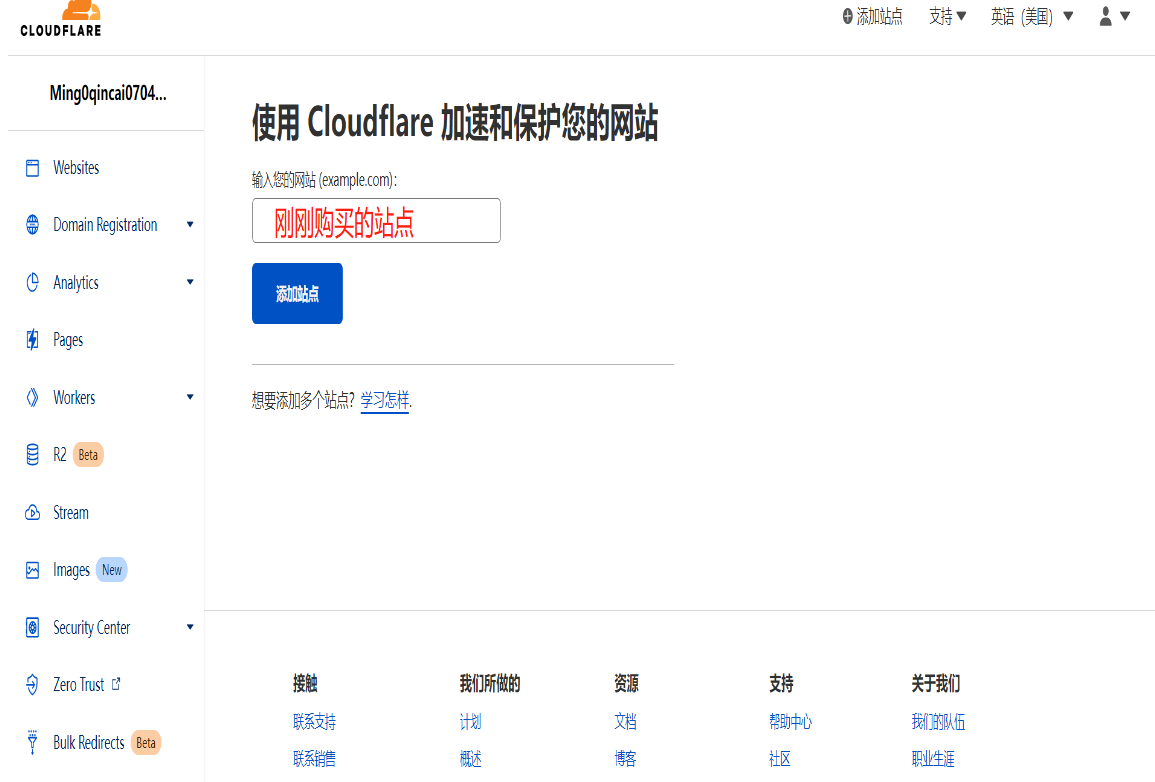The height and width of the screenshot is (782, 1155).
Task: Click the Workers diamond icon
Action: click(x=32, y=398)
